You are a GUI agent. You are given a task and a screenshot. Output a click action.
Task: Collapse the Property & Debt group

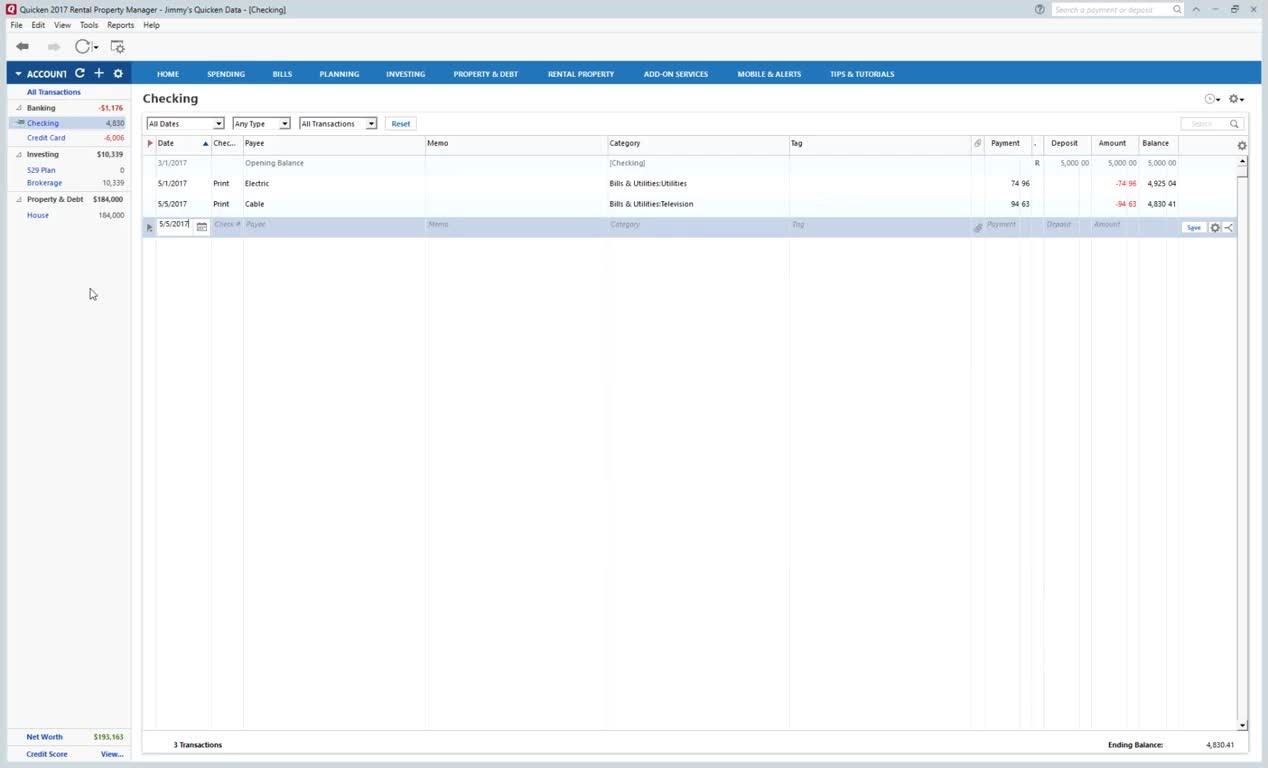(18, 200)
